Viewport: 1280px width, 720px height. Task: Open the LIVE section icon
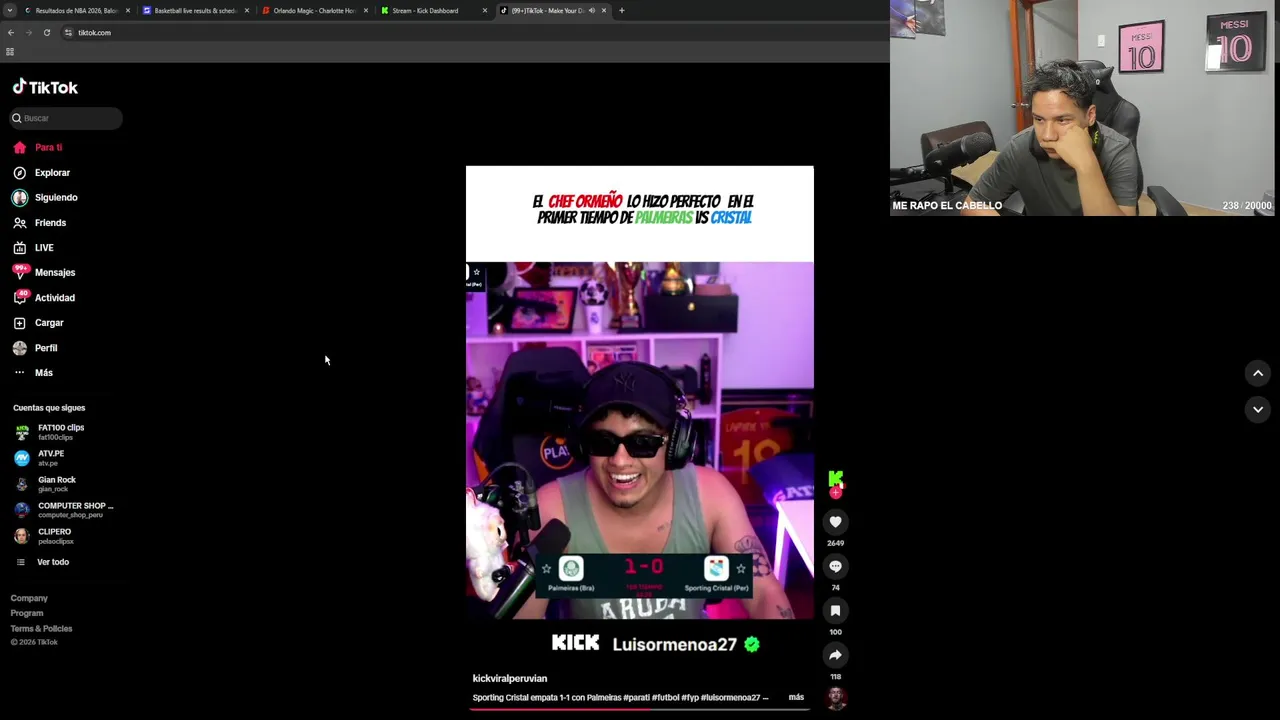[x=19, y=248]
